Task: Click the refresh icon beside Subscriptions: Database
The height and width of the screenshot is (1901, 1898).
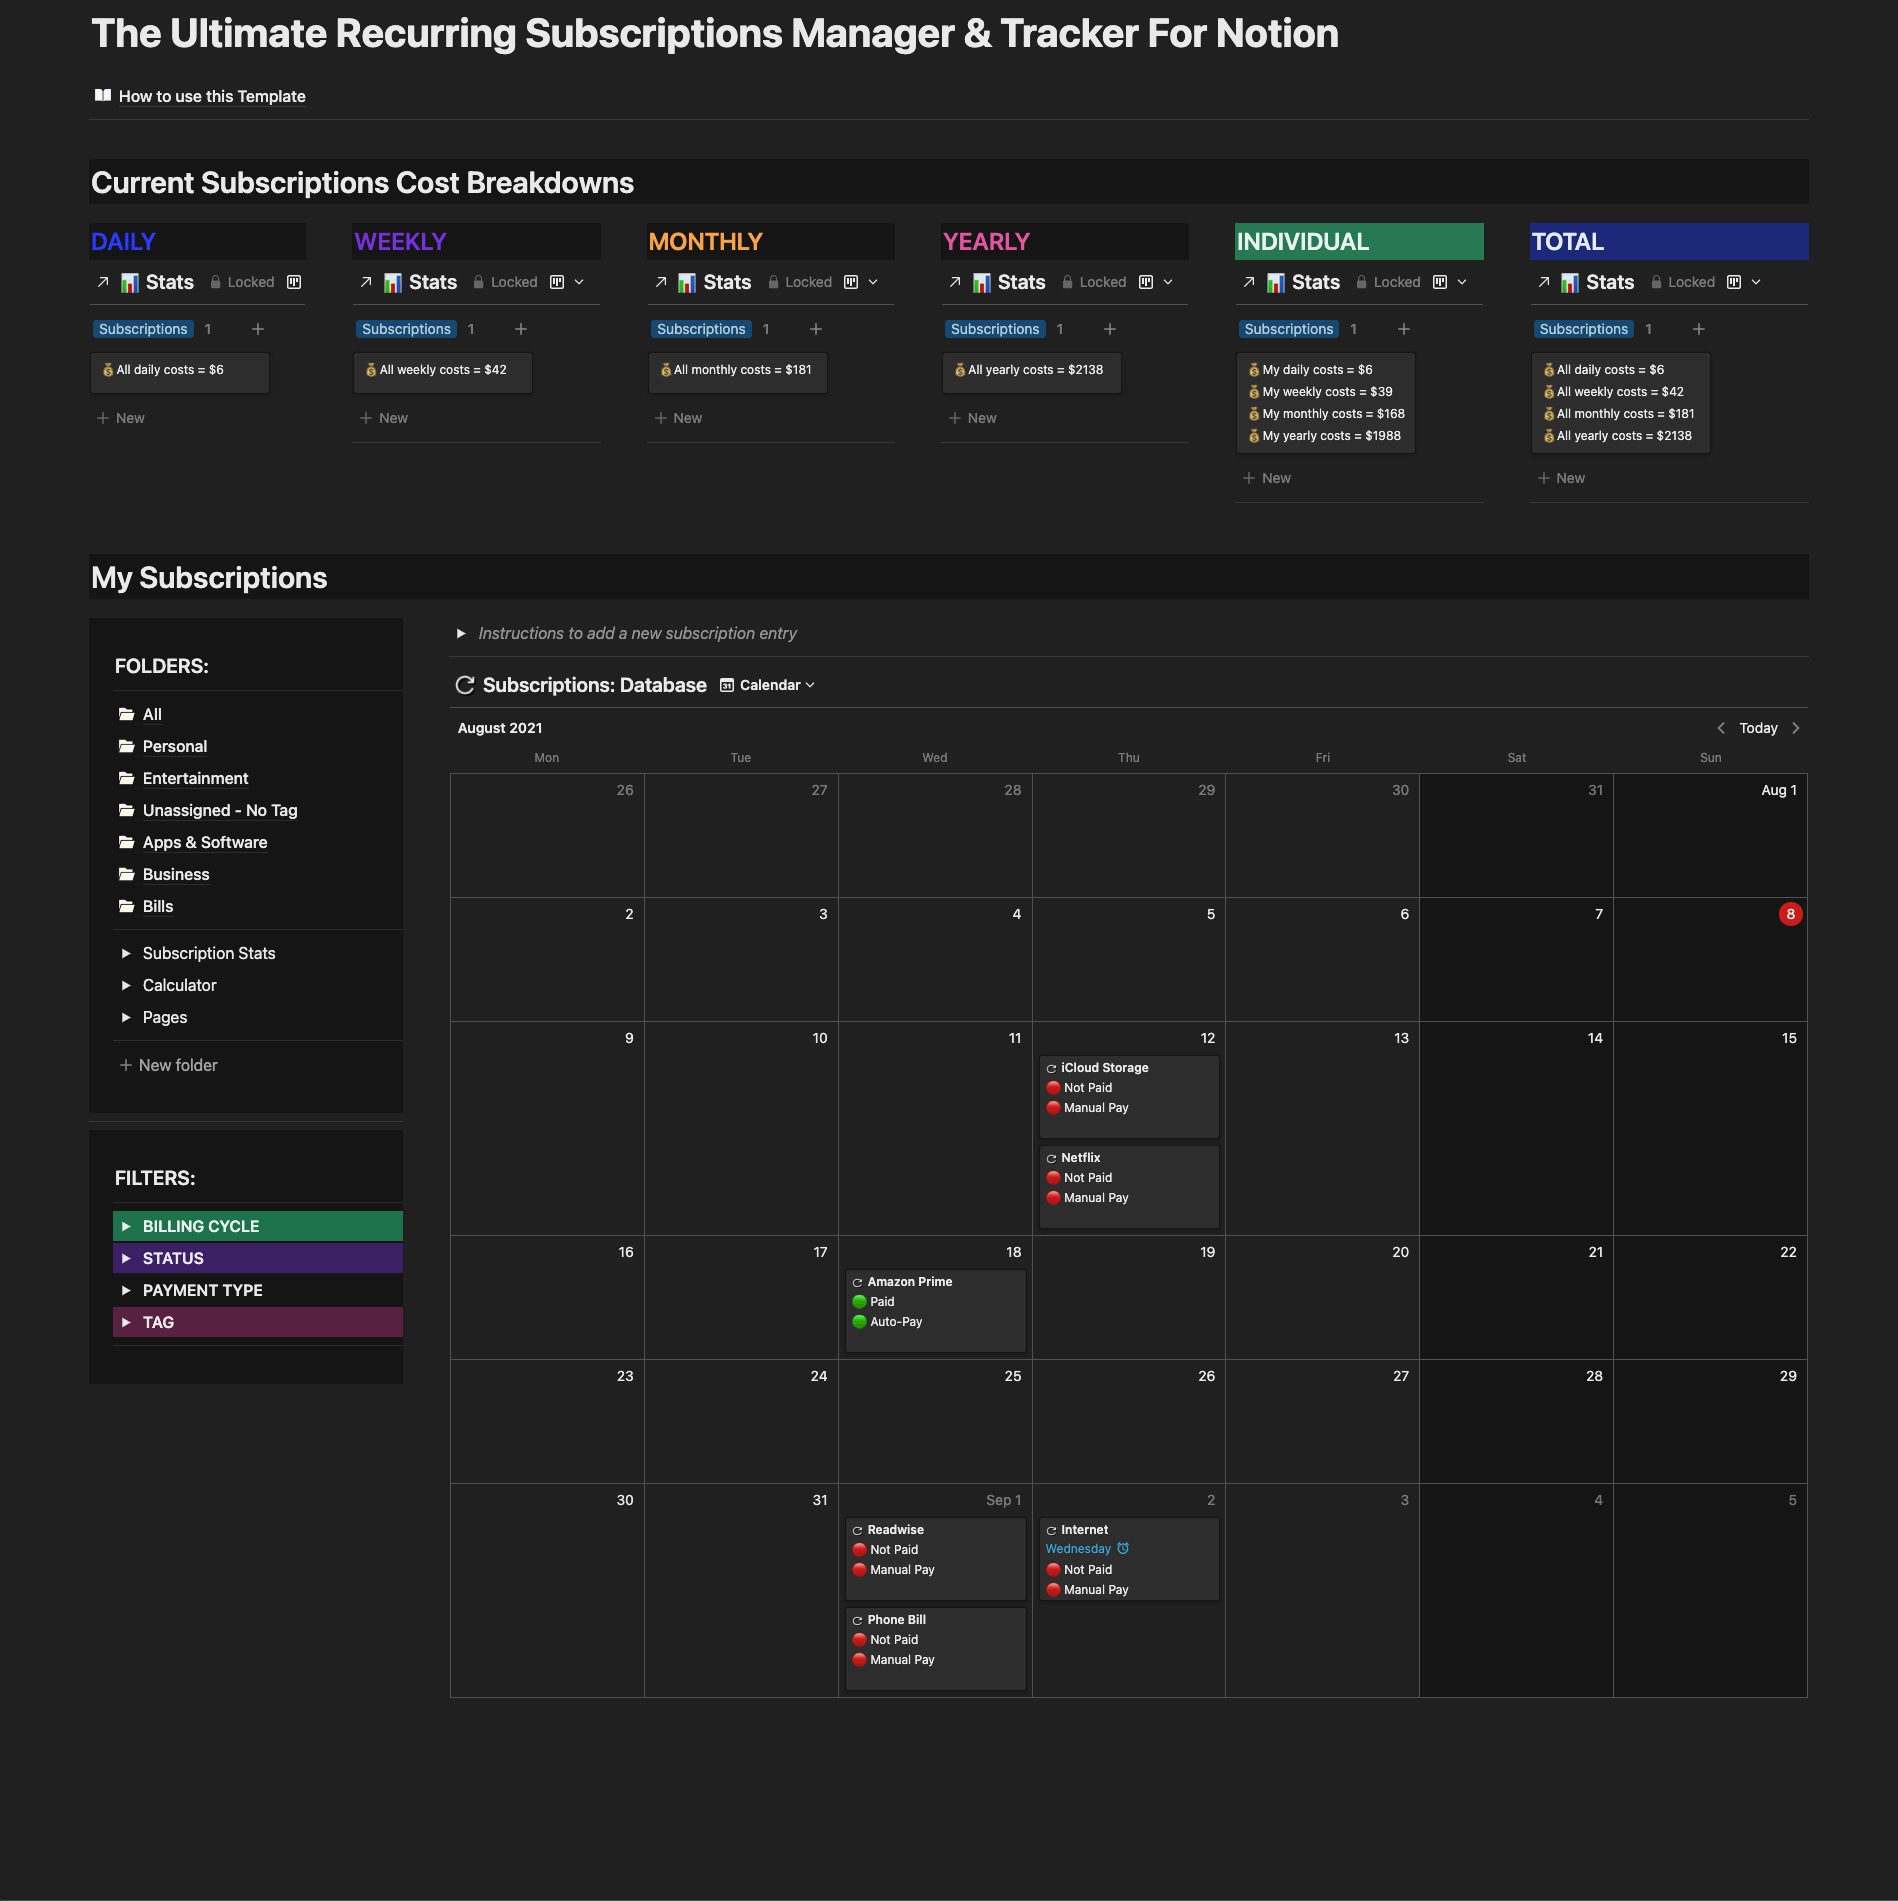Action: (x=466, y=685)
